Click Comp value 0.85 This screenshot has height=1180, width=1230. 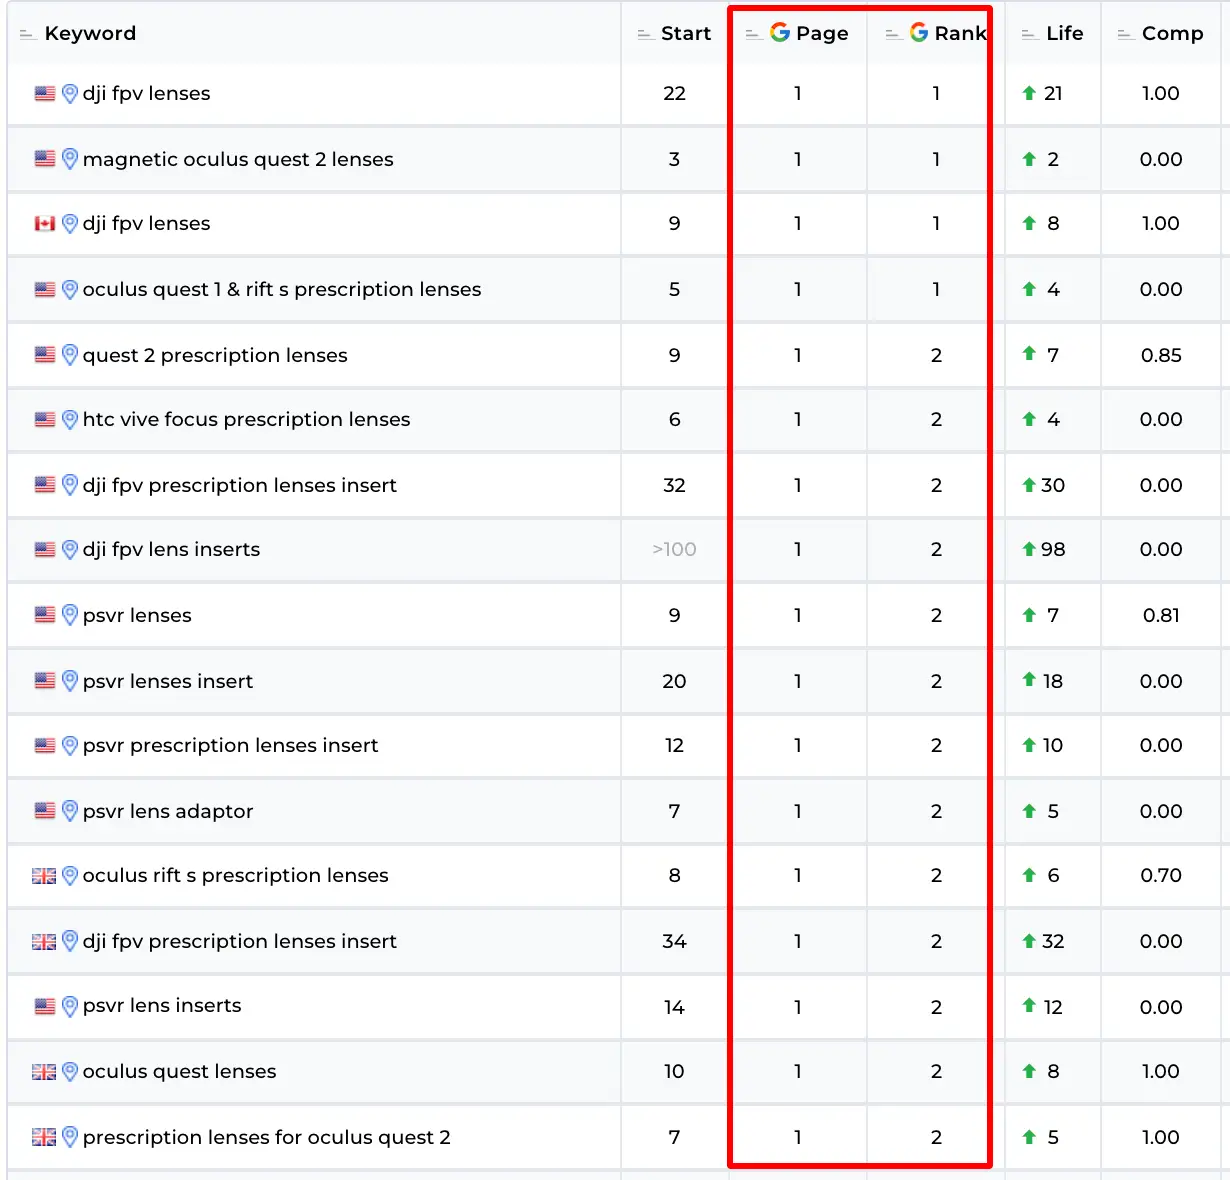1161,355
